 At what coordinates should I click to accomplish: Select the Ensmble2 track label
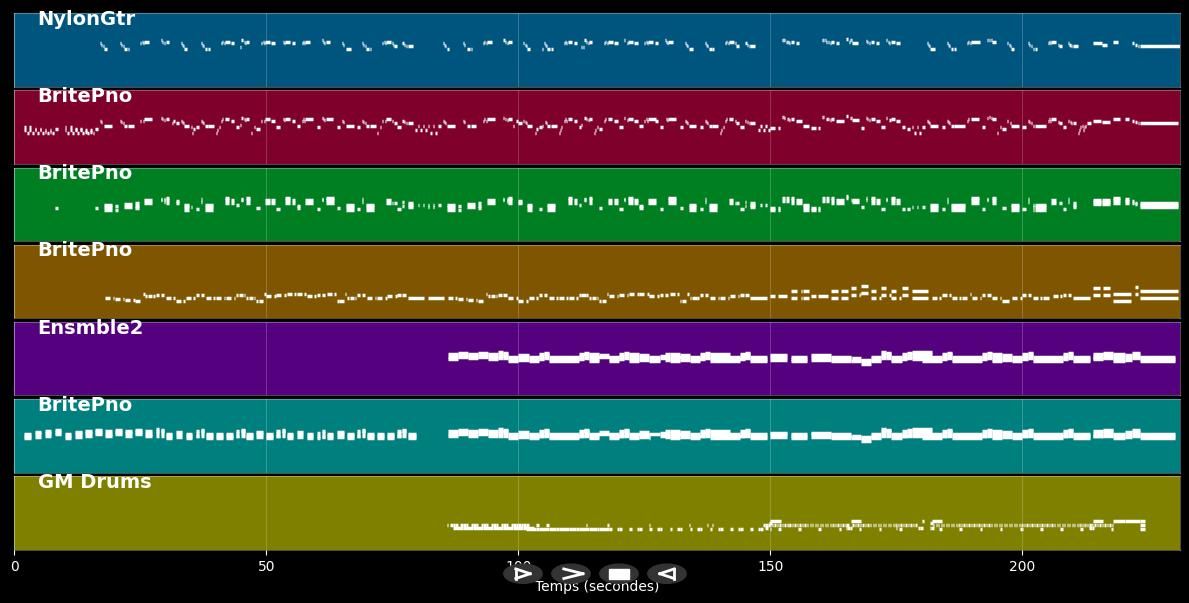point(90,328)
